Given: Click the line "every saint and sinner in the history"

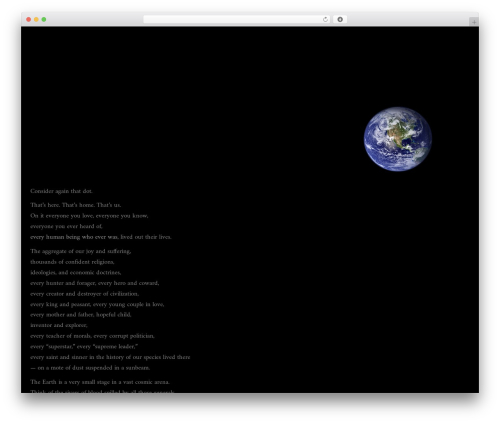Looking at the screenshot, I should (x=110, y=357).
